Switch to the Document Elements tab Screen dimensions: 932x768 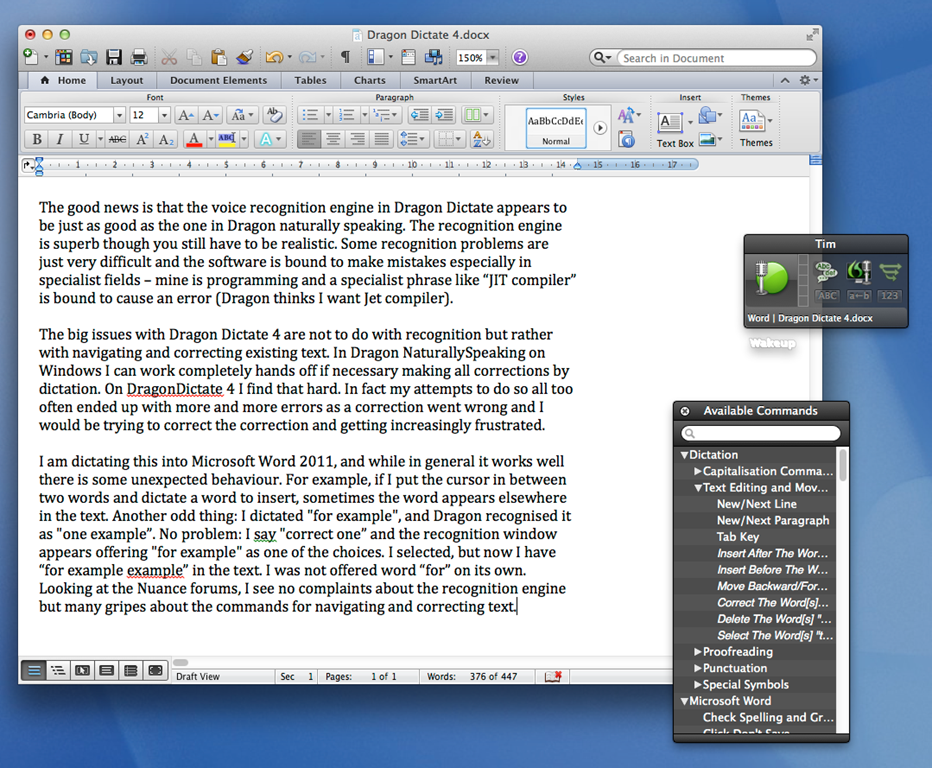click(x=218, y=80)
